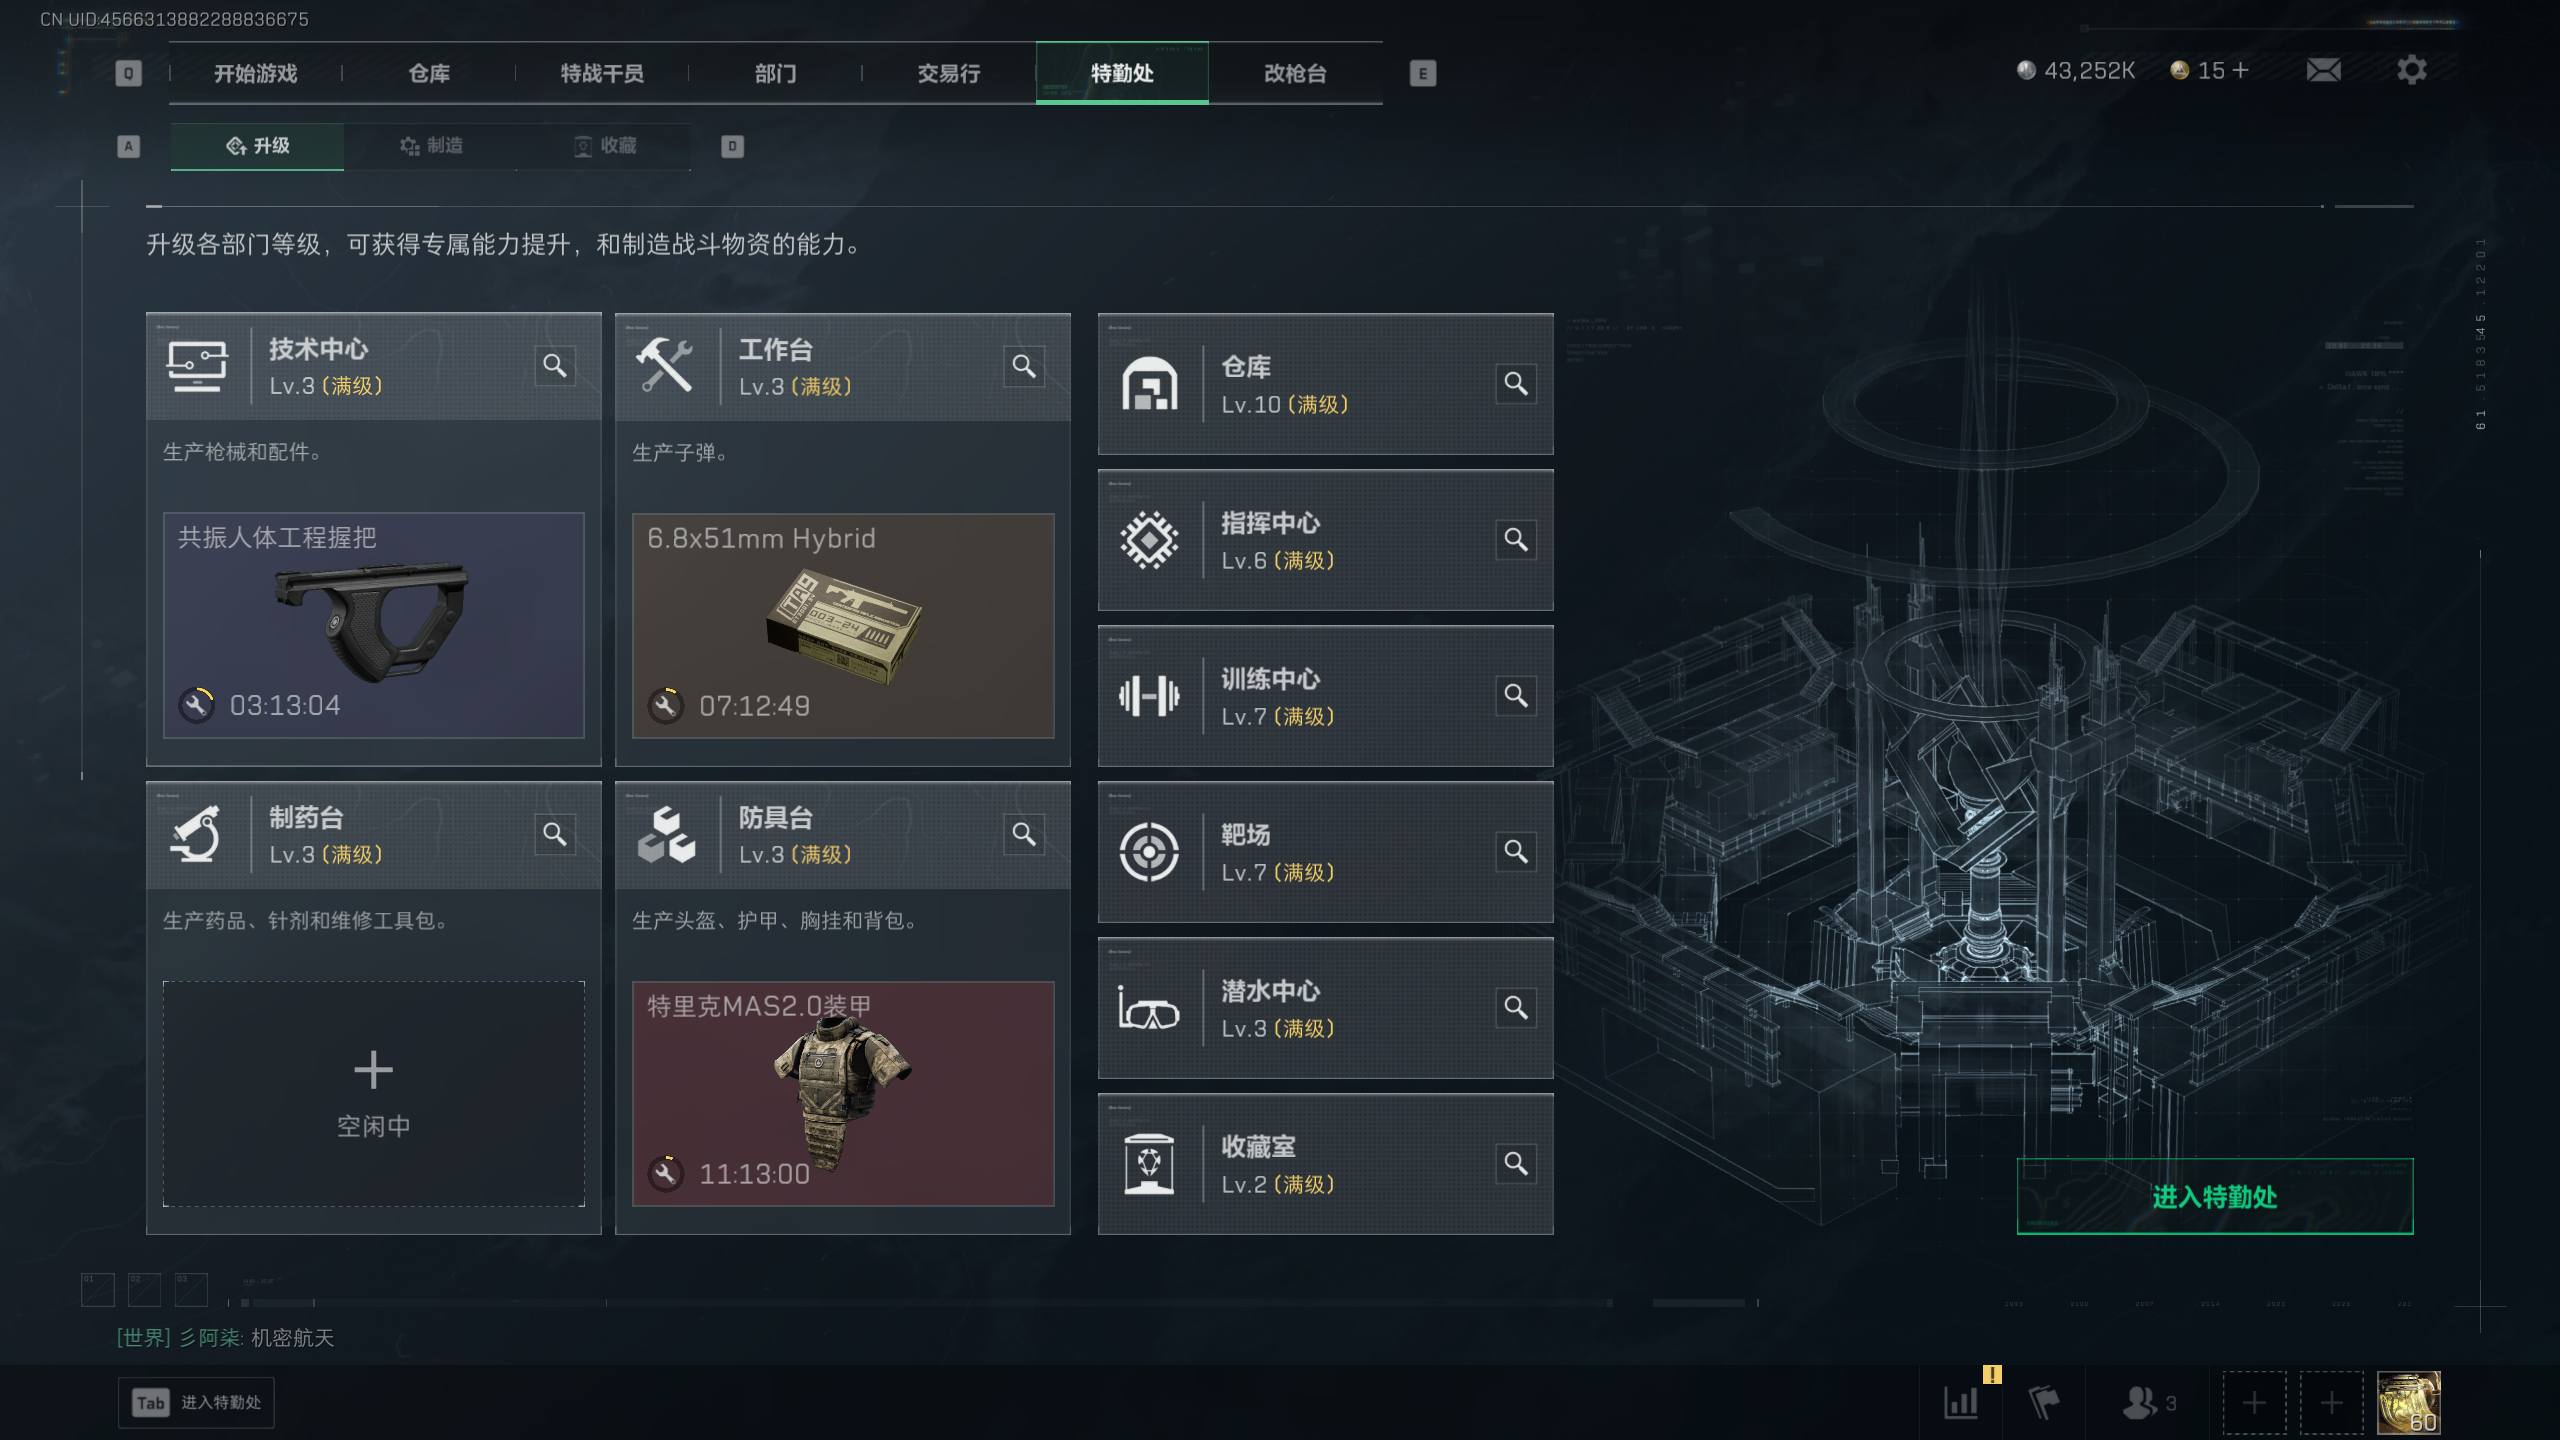Click magnifier icon on 工作台 card
Image resolution: width=2560 pixels, height=1440 pixels.
(1024, 366)
